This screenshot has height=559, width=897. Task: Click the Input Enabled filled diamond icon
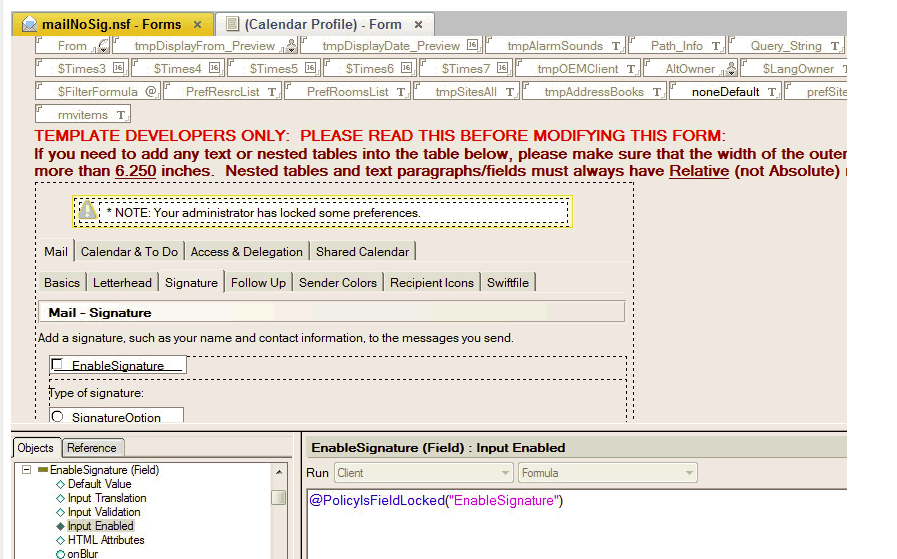click(x=60, y=526)
